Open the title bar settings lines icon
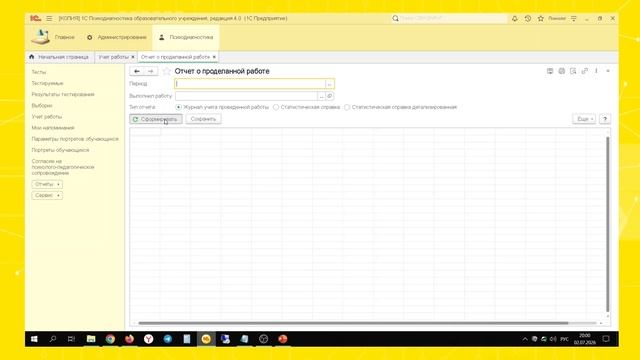 click(574, 18)
